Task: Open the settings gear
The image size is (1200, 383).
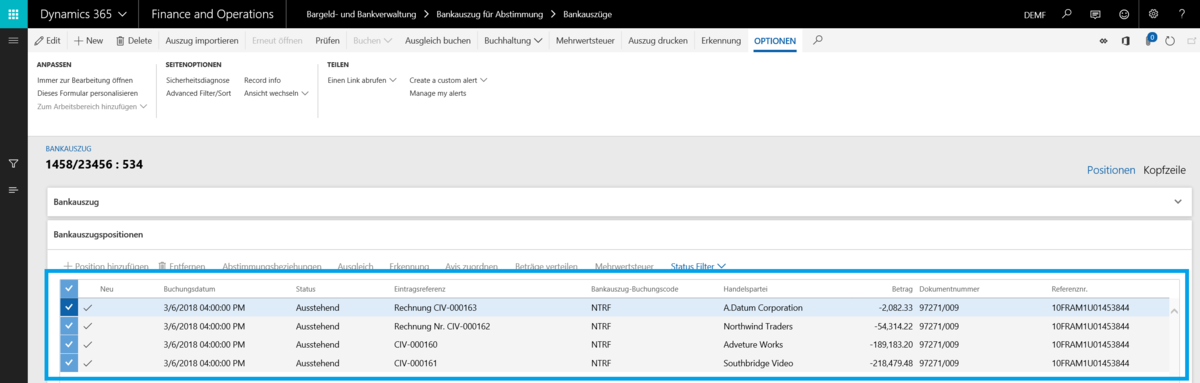Action: point(1153,14)
